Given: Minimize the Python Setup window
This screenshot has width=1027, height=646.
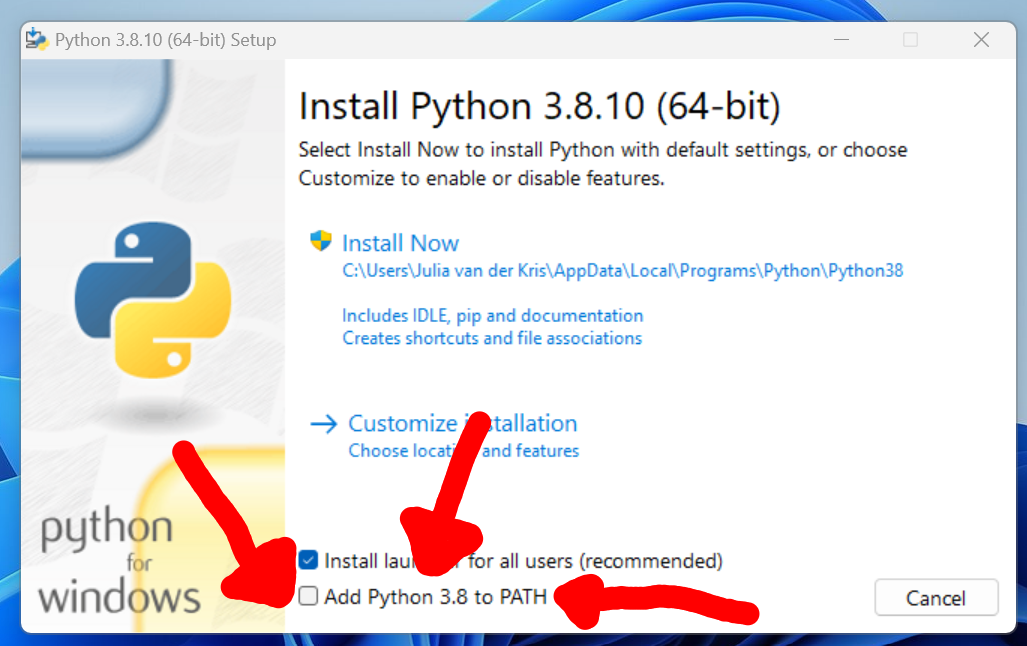Looking at the screenshot, I should pyautogui.click(x=842, y=40).
